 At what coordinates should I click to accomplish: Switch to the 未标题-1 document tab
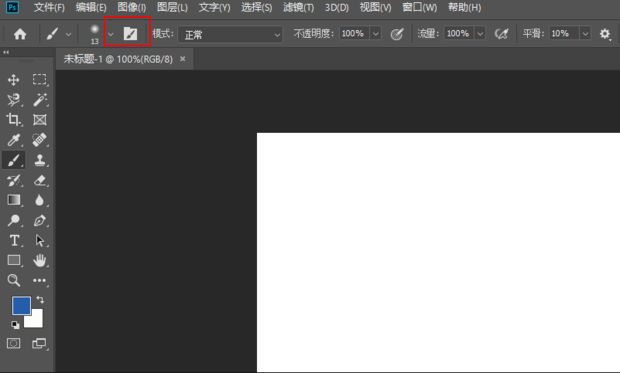pyautogui.click(x=118, y=59)
